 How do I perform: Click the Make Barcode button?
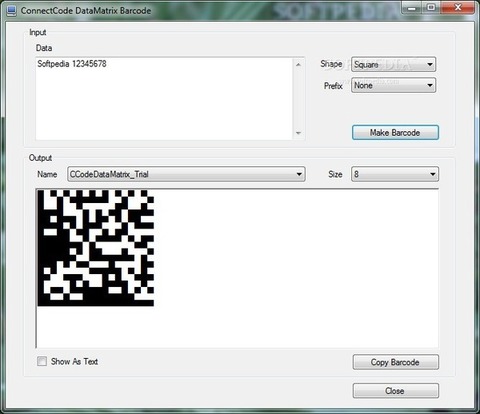point(395,133)
